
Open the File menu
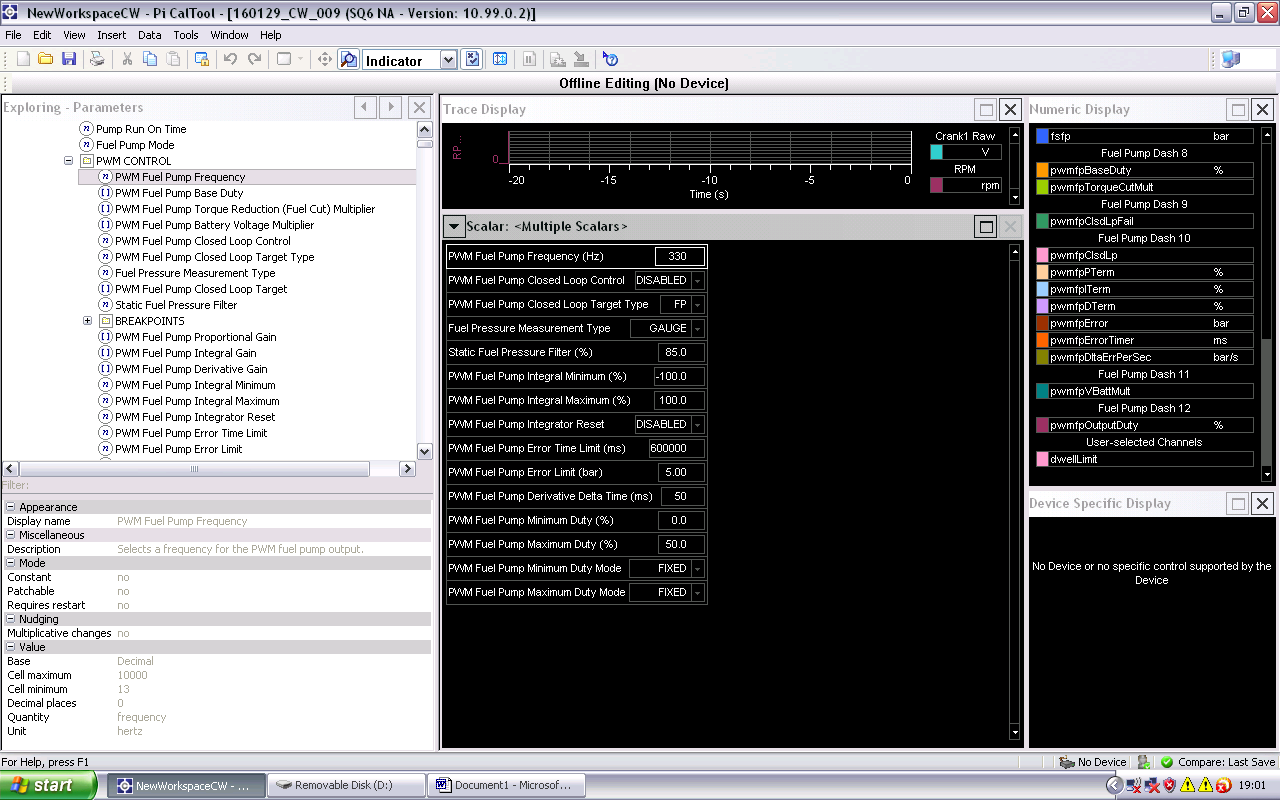tap(13, 35)
